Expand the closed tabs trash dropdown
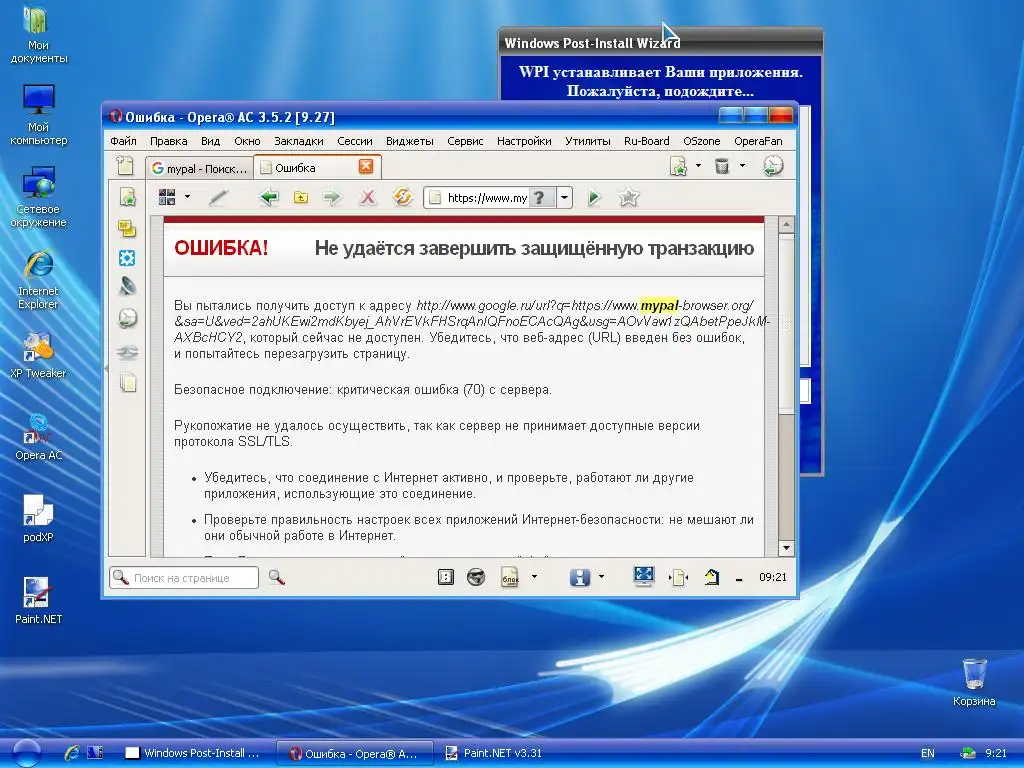 (742, 166)
